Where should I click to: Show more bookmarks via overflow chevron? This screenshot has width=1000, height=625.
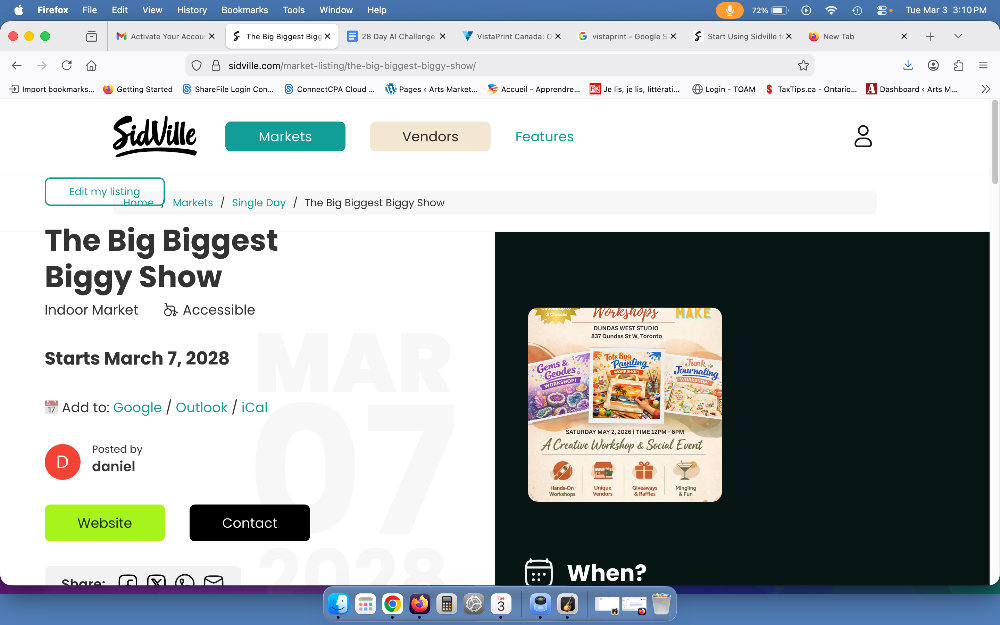pos(986,89)
